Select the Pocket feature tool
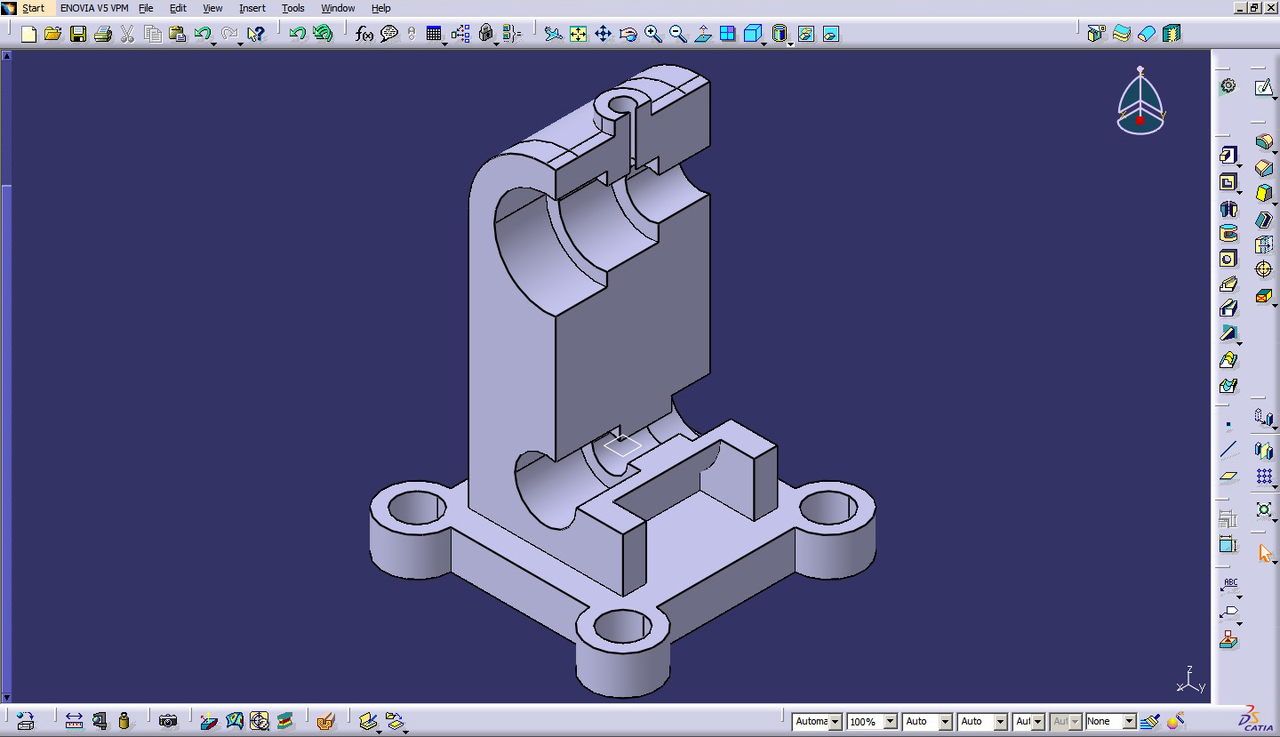 (1228, 182)
